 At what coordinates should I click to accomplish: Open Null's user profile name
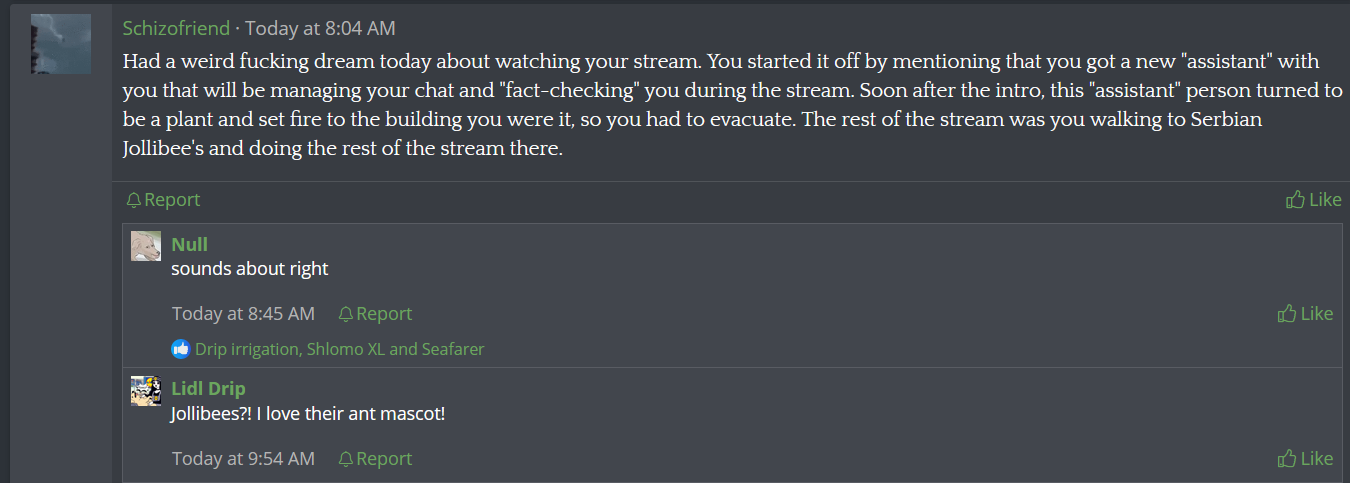[189, 244]
